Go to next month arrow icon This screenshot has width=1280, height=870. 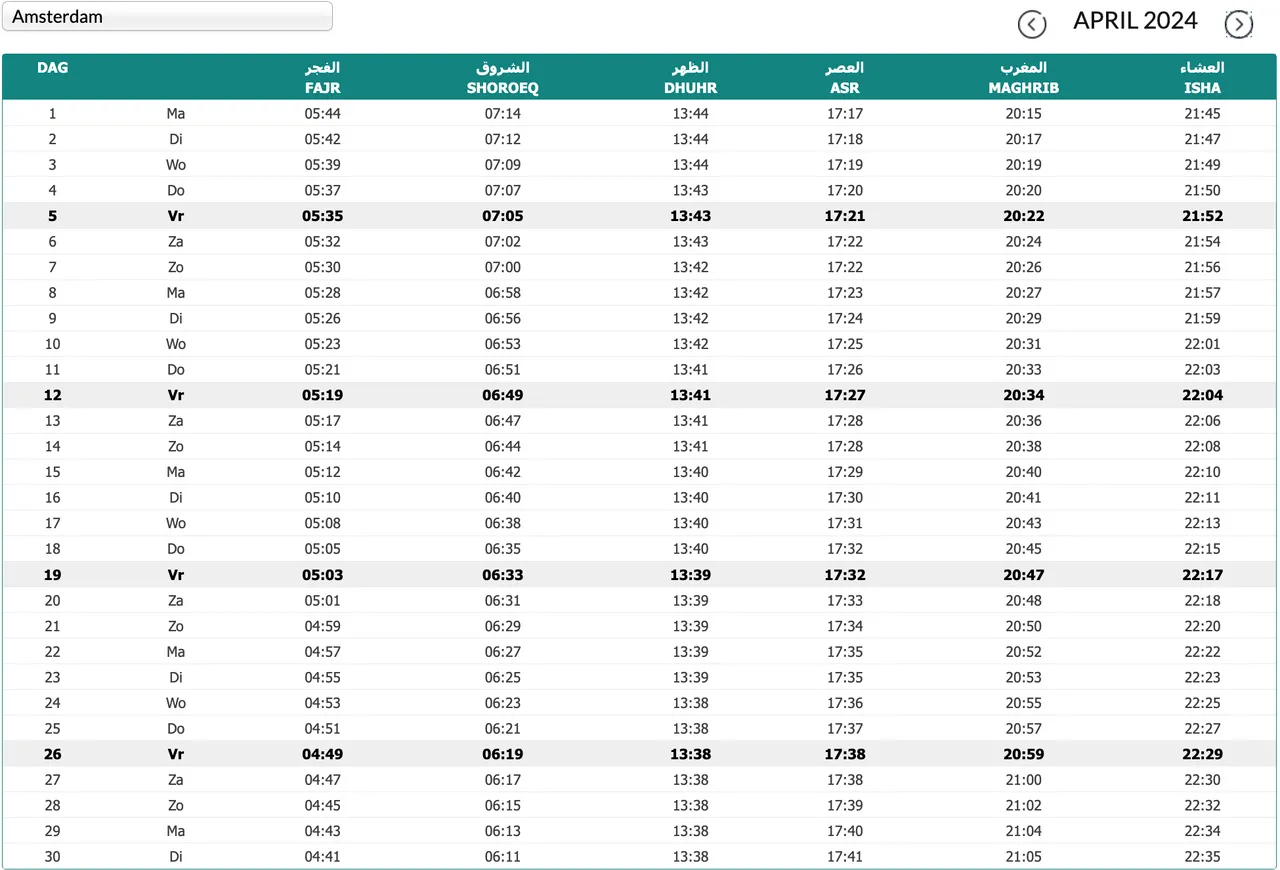pyautogui.click(x=1239, y=24)
